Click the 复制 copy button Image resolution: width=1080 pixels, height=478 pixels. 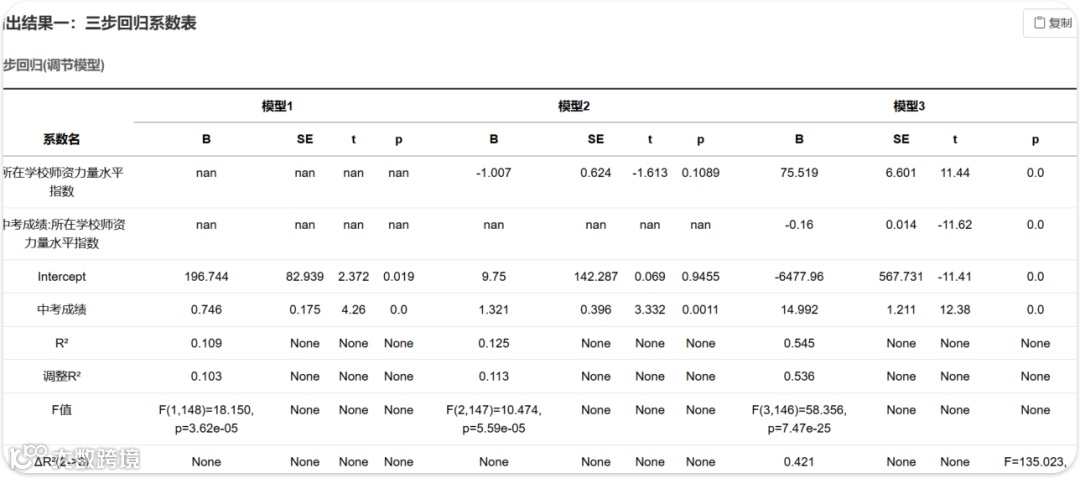click(1052, 23)
